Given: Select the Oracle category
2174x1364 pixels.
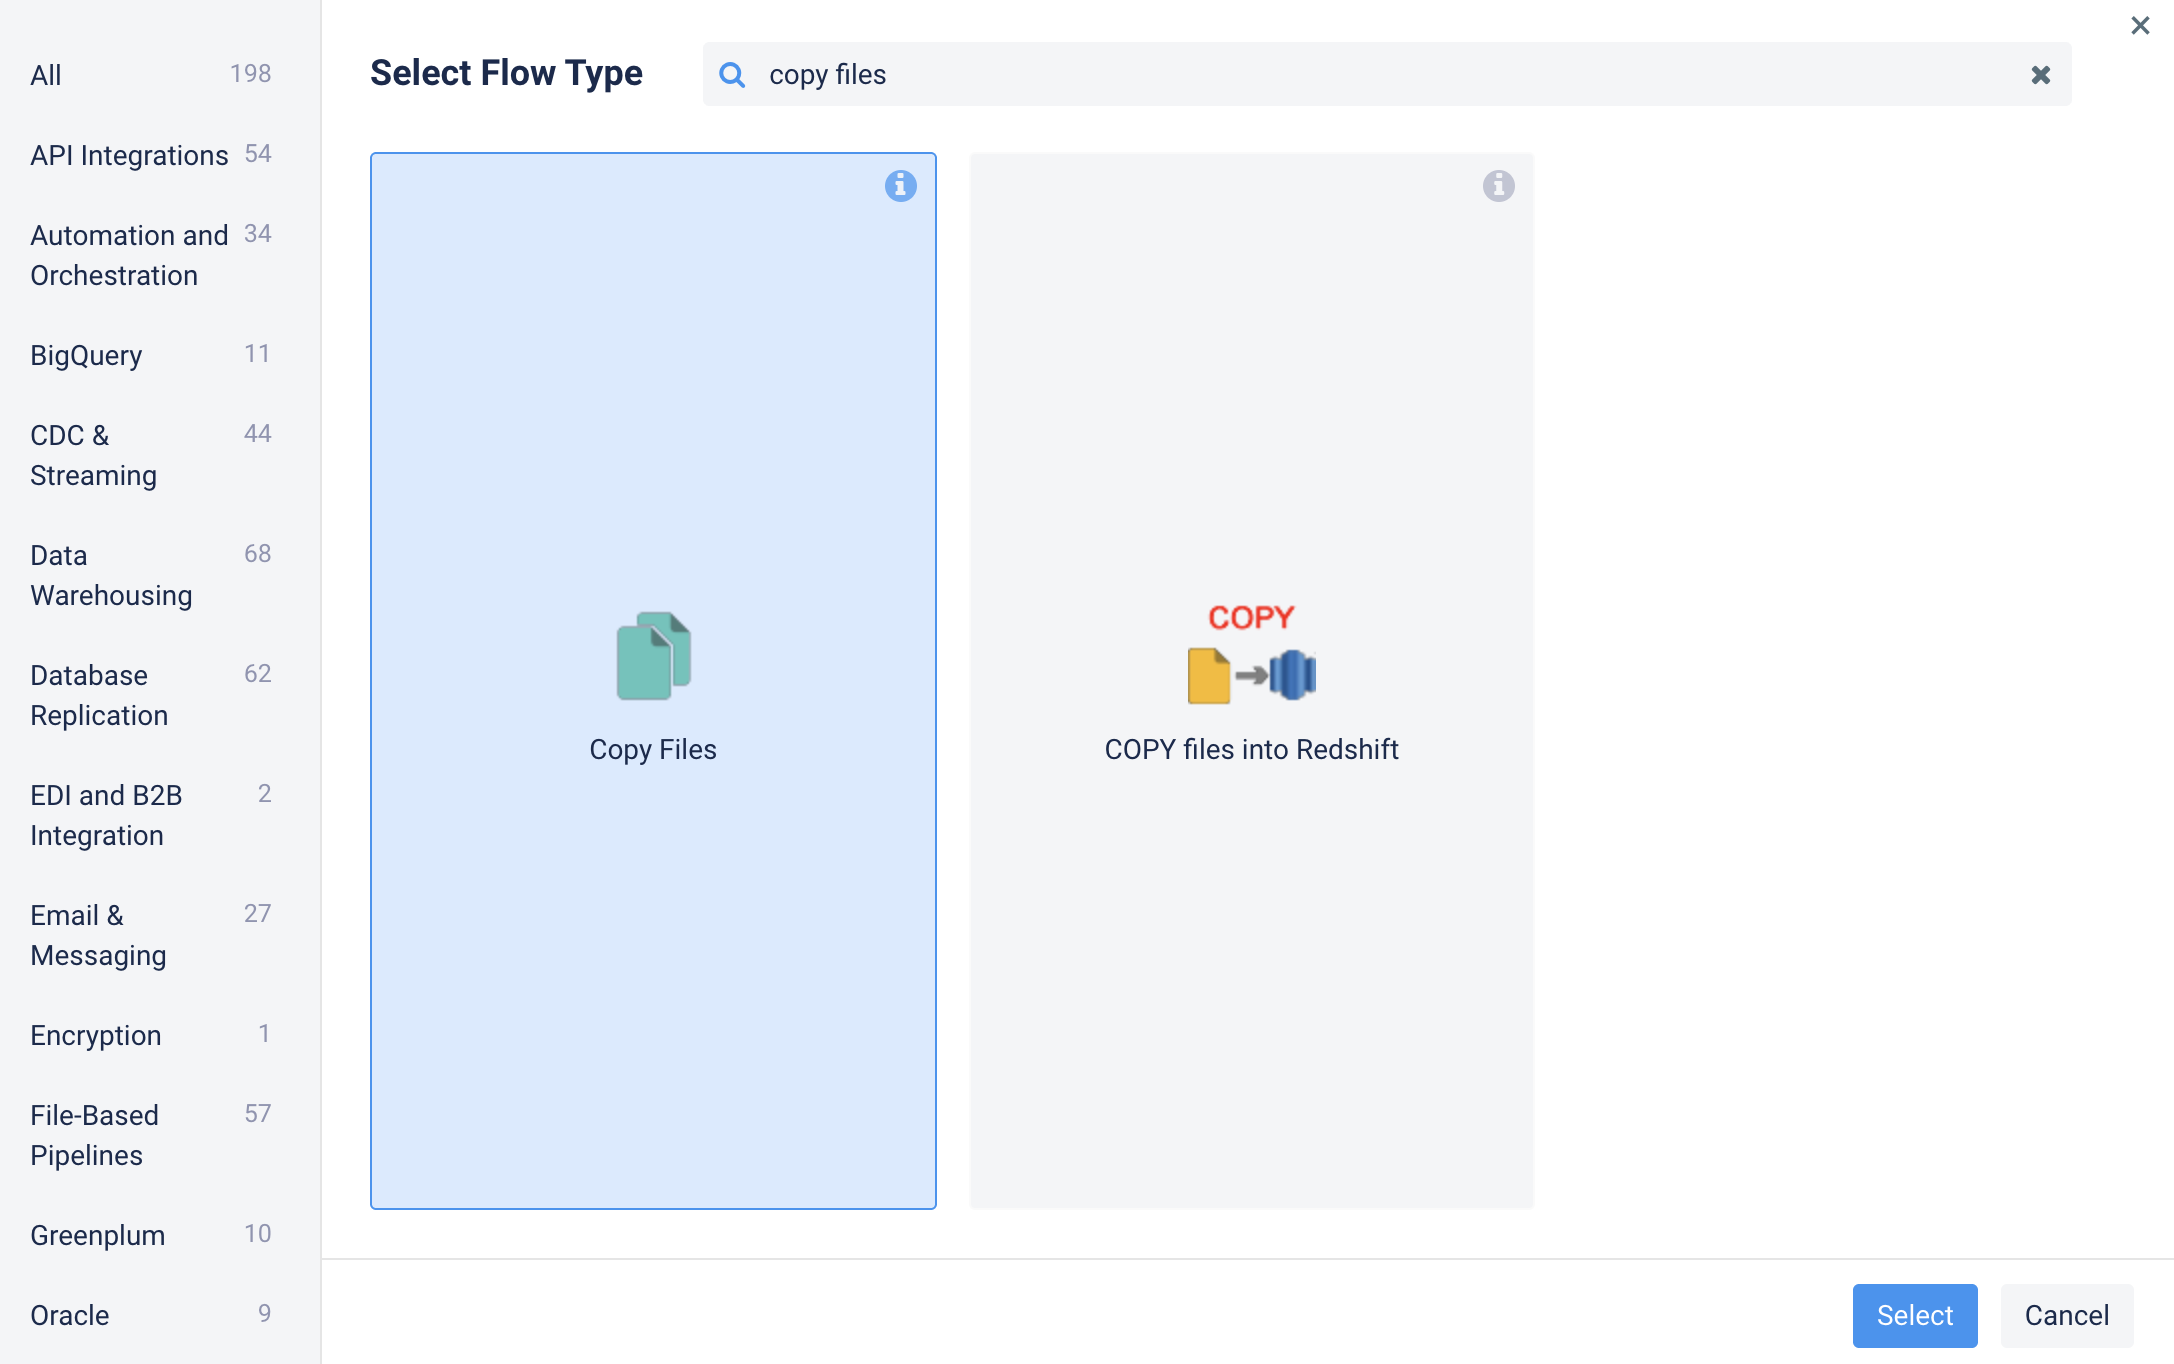Looking at the screenshot, I should point(150,1315).
